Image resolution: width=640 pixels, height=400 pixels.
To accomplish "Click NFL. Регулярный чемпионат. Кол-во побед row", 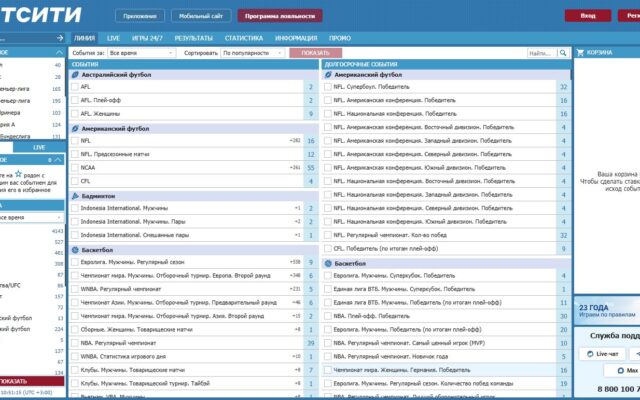I will [x=446, y=235].
